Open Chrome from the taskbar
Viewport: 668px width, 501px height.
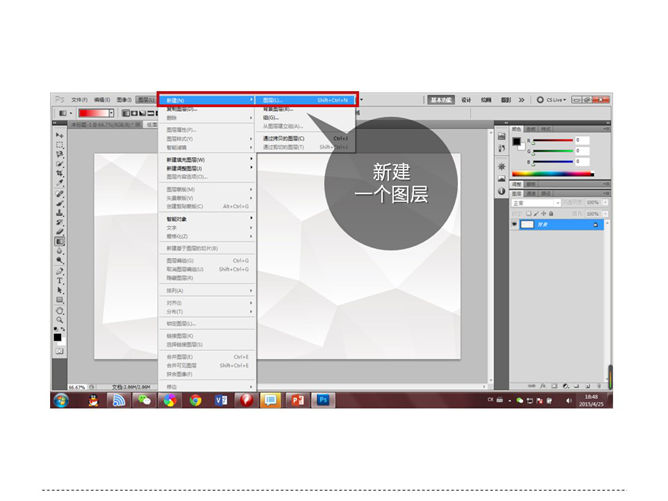coord(196,400)
